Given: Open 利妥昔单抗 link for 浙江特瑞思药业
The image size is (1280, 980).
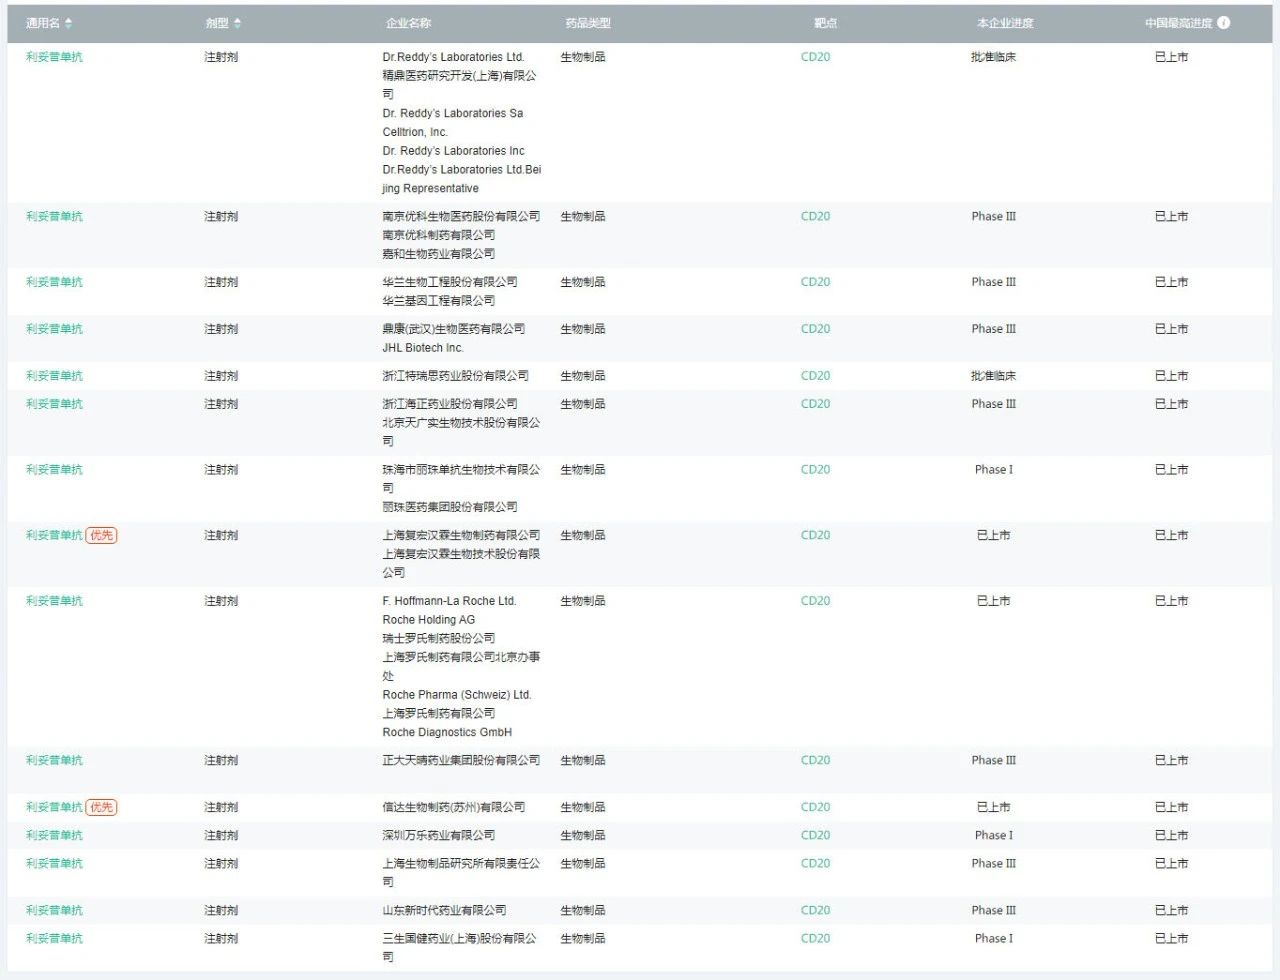Looking at the screenshot, I should [x=54, y=376].
